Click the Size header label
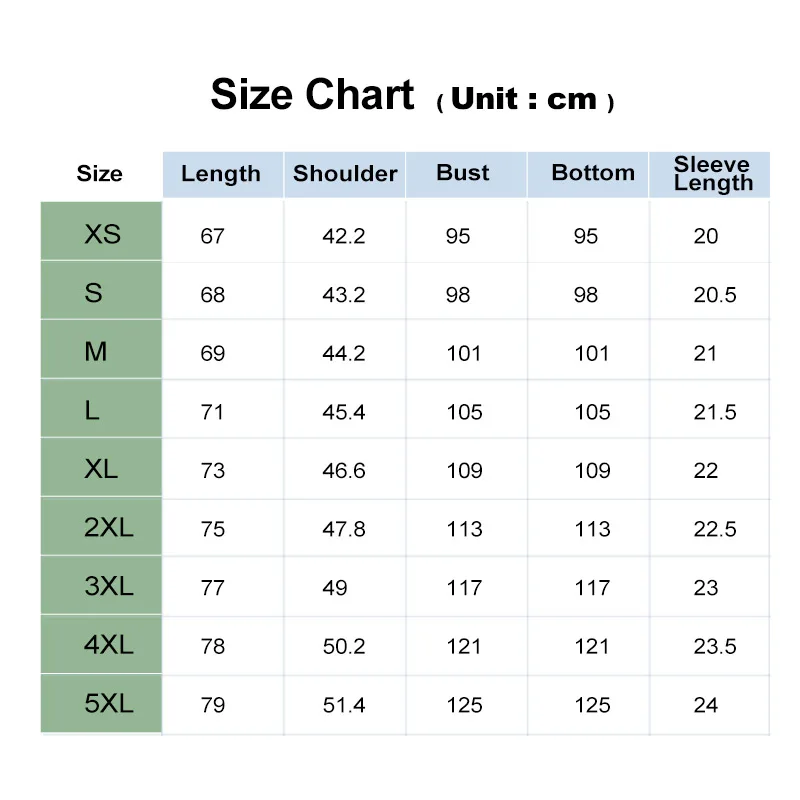Viewport: 800px width, 800px height. (100, 174)
